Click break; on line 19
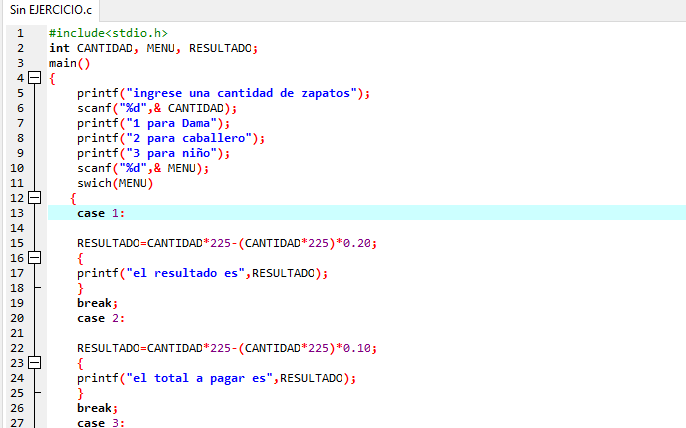Screen dimensions: 686x428 pyautogui.click(x=98, y=303)
